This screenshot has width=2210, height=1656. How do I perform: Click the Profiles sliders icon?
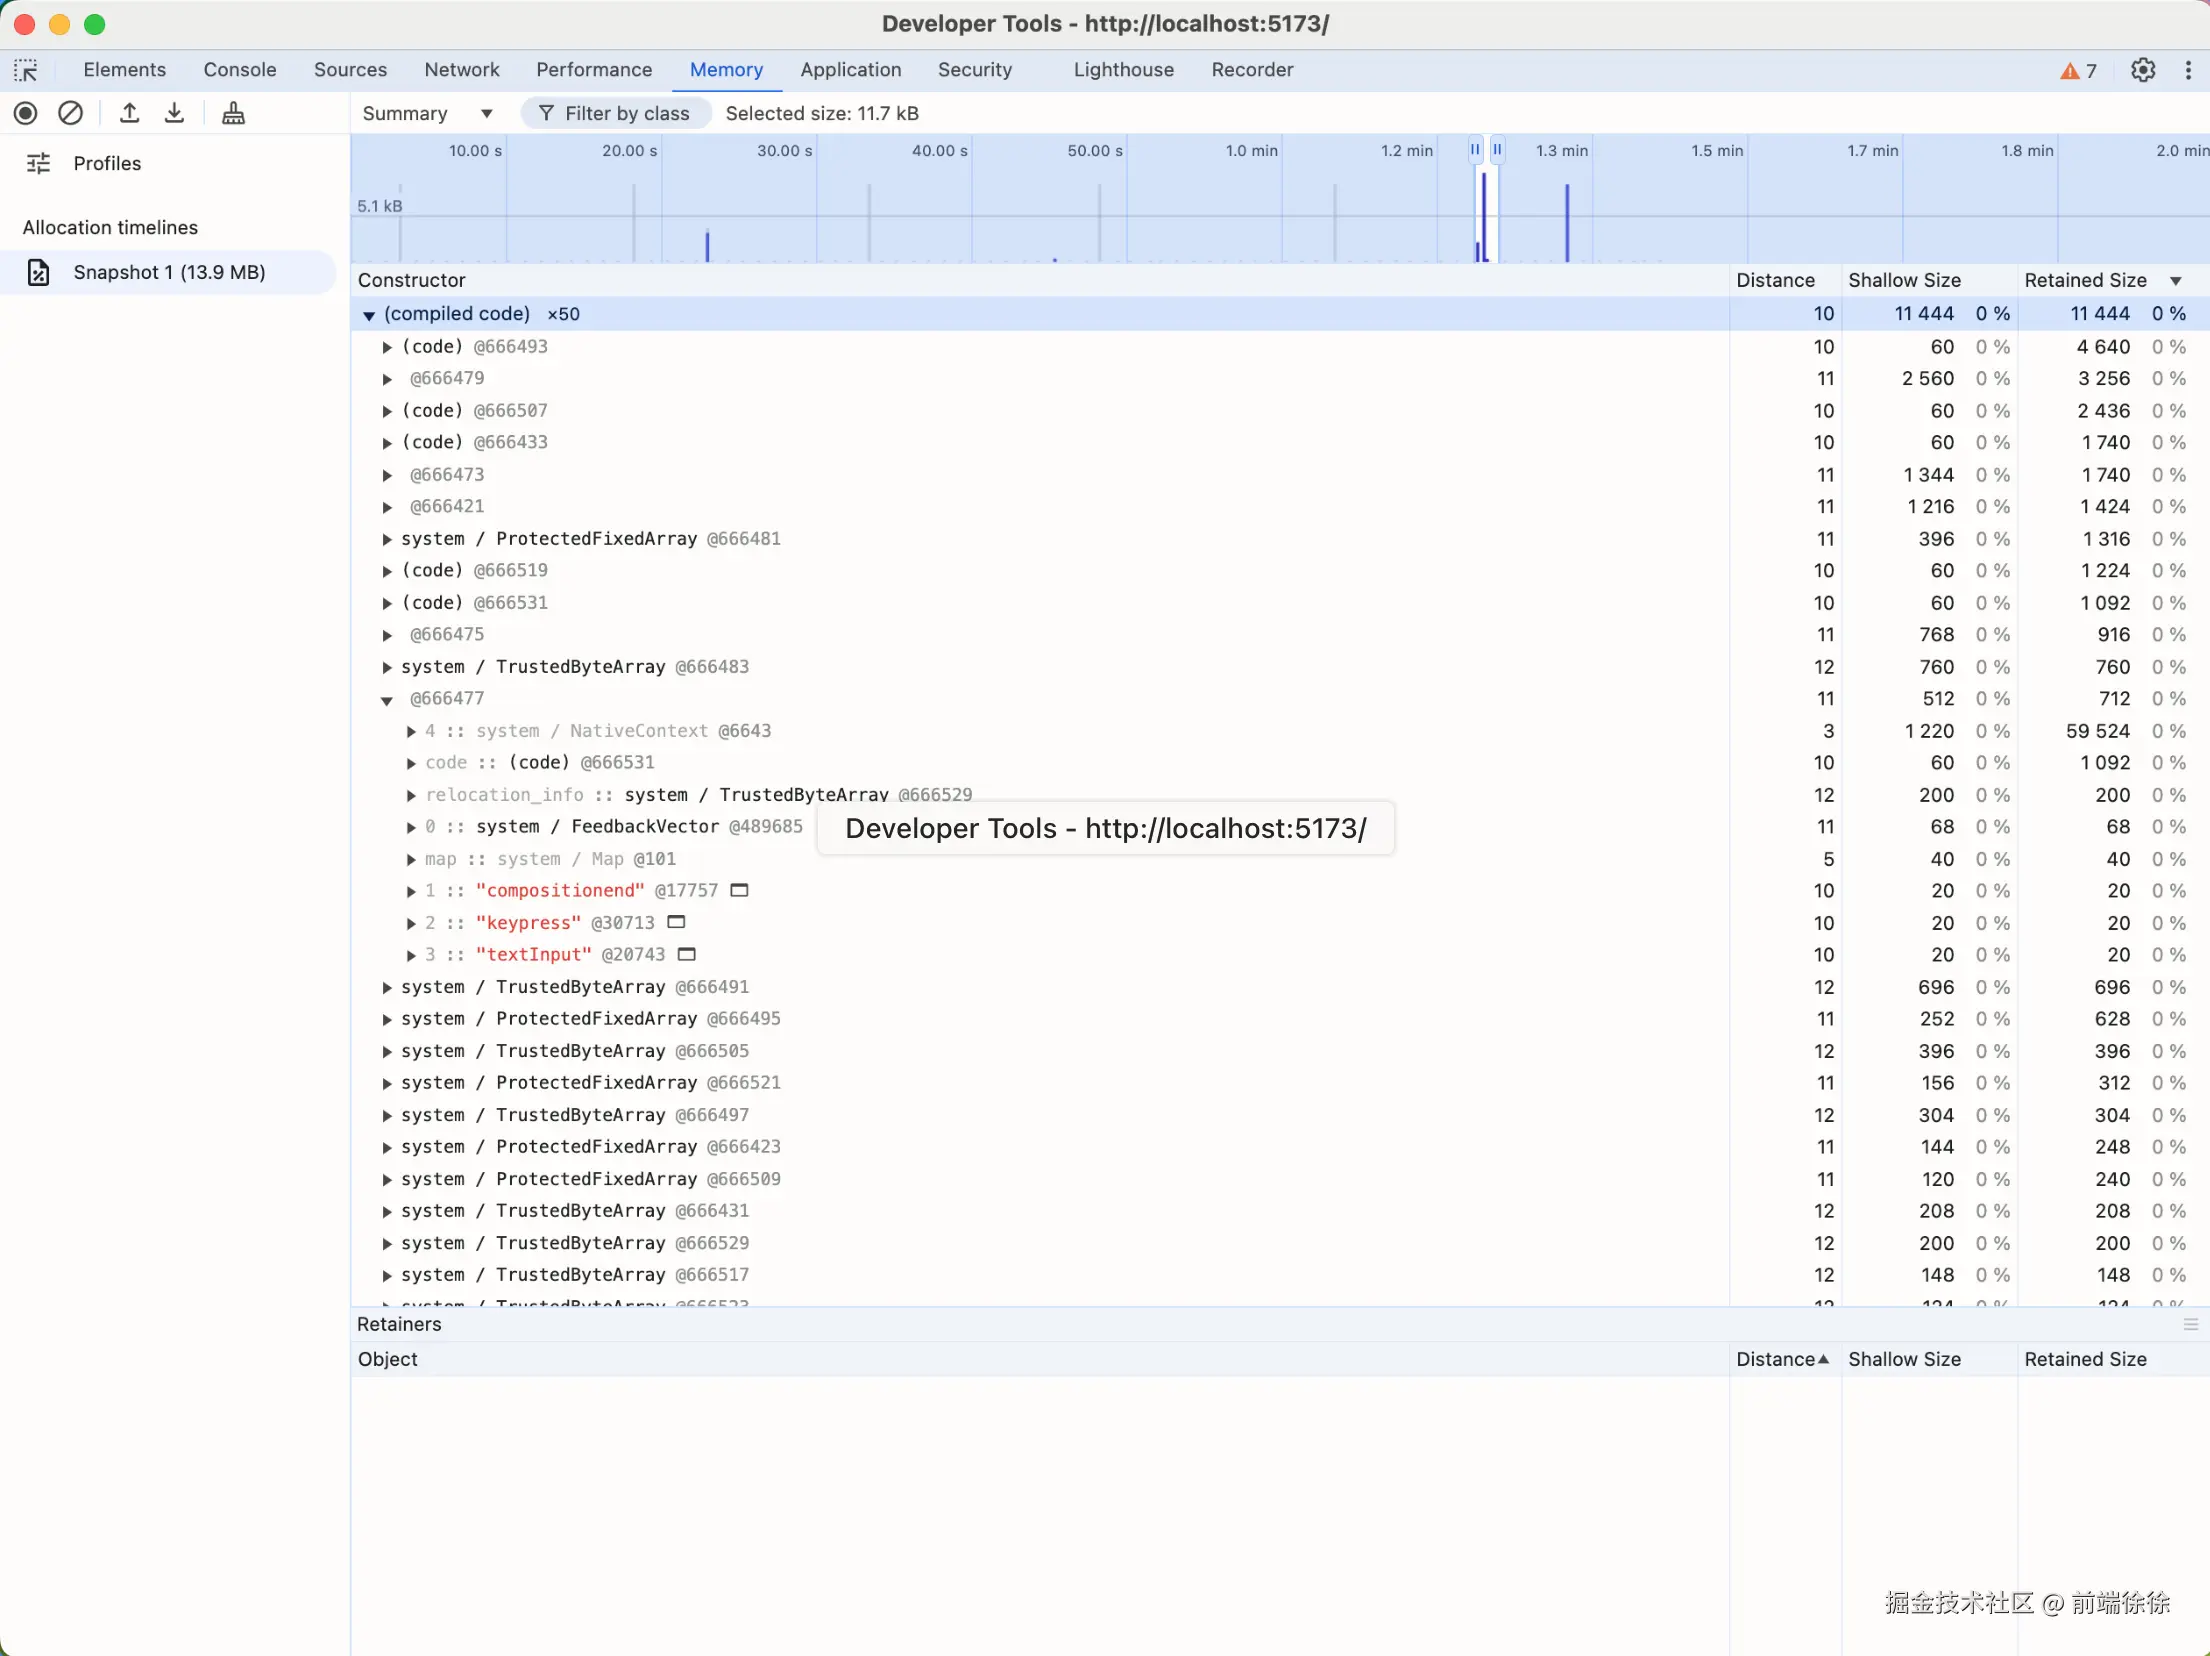click(x=38, y=163)
